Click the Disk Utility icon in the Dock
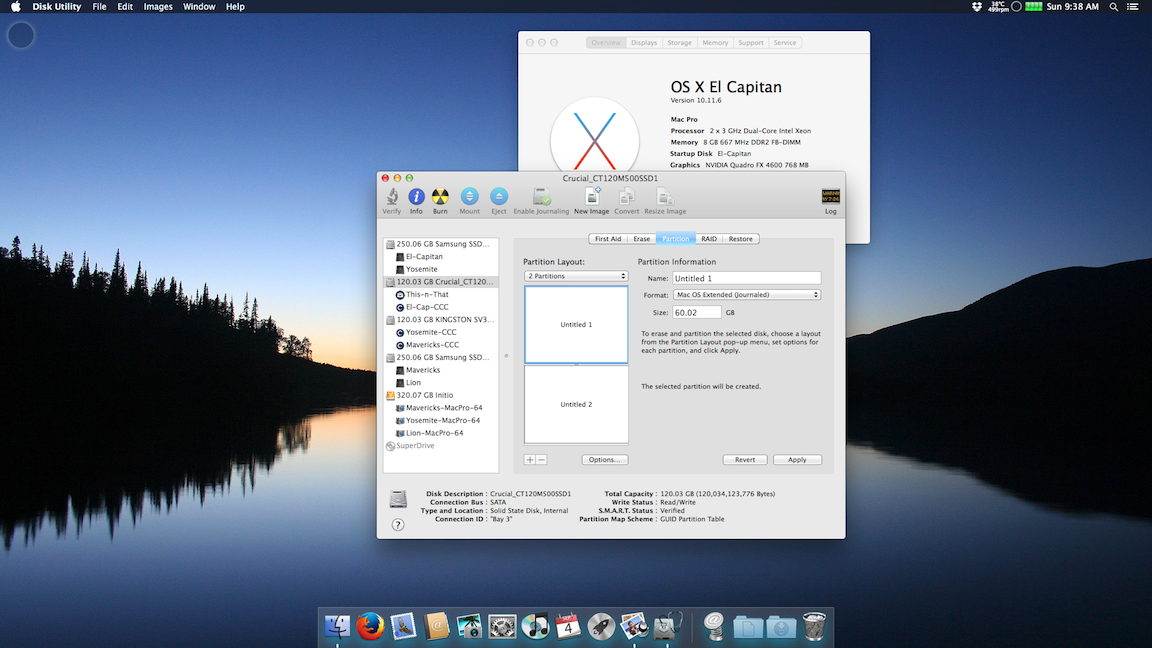The image size is (1152, 648). (x=667, y=627)
